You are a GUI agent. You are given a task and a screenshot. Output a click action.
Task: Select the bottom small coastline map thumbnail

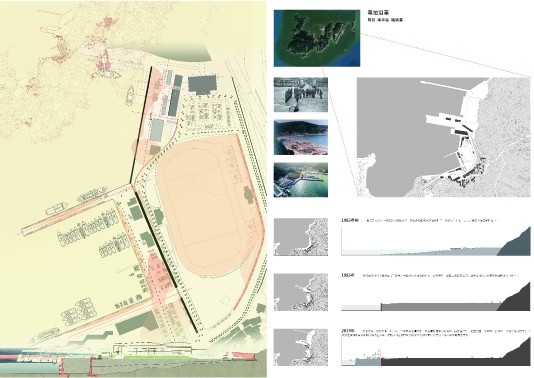tap(301, 347)
